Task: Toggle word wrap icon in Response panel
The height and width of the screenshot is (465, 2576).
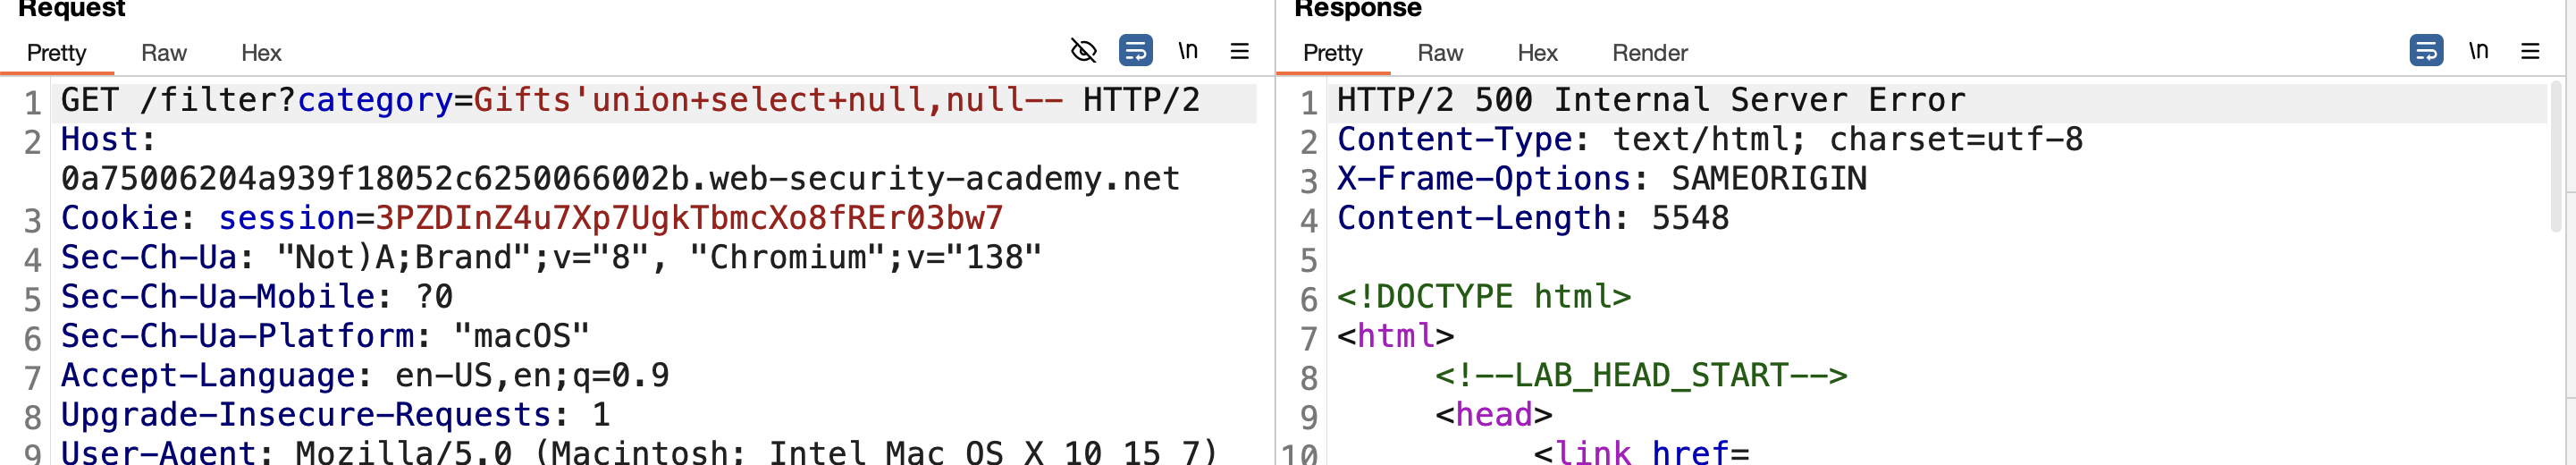Action: pyautogui.click(x=2426, y=51)
